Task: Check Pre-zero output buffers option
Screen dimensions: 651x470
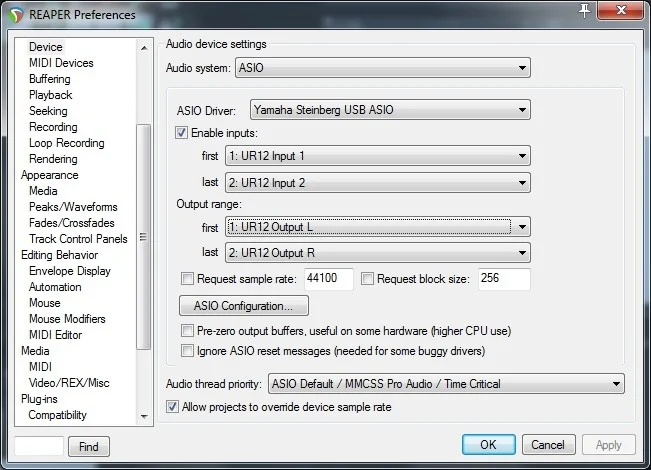Action: [x=187, y=331]
